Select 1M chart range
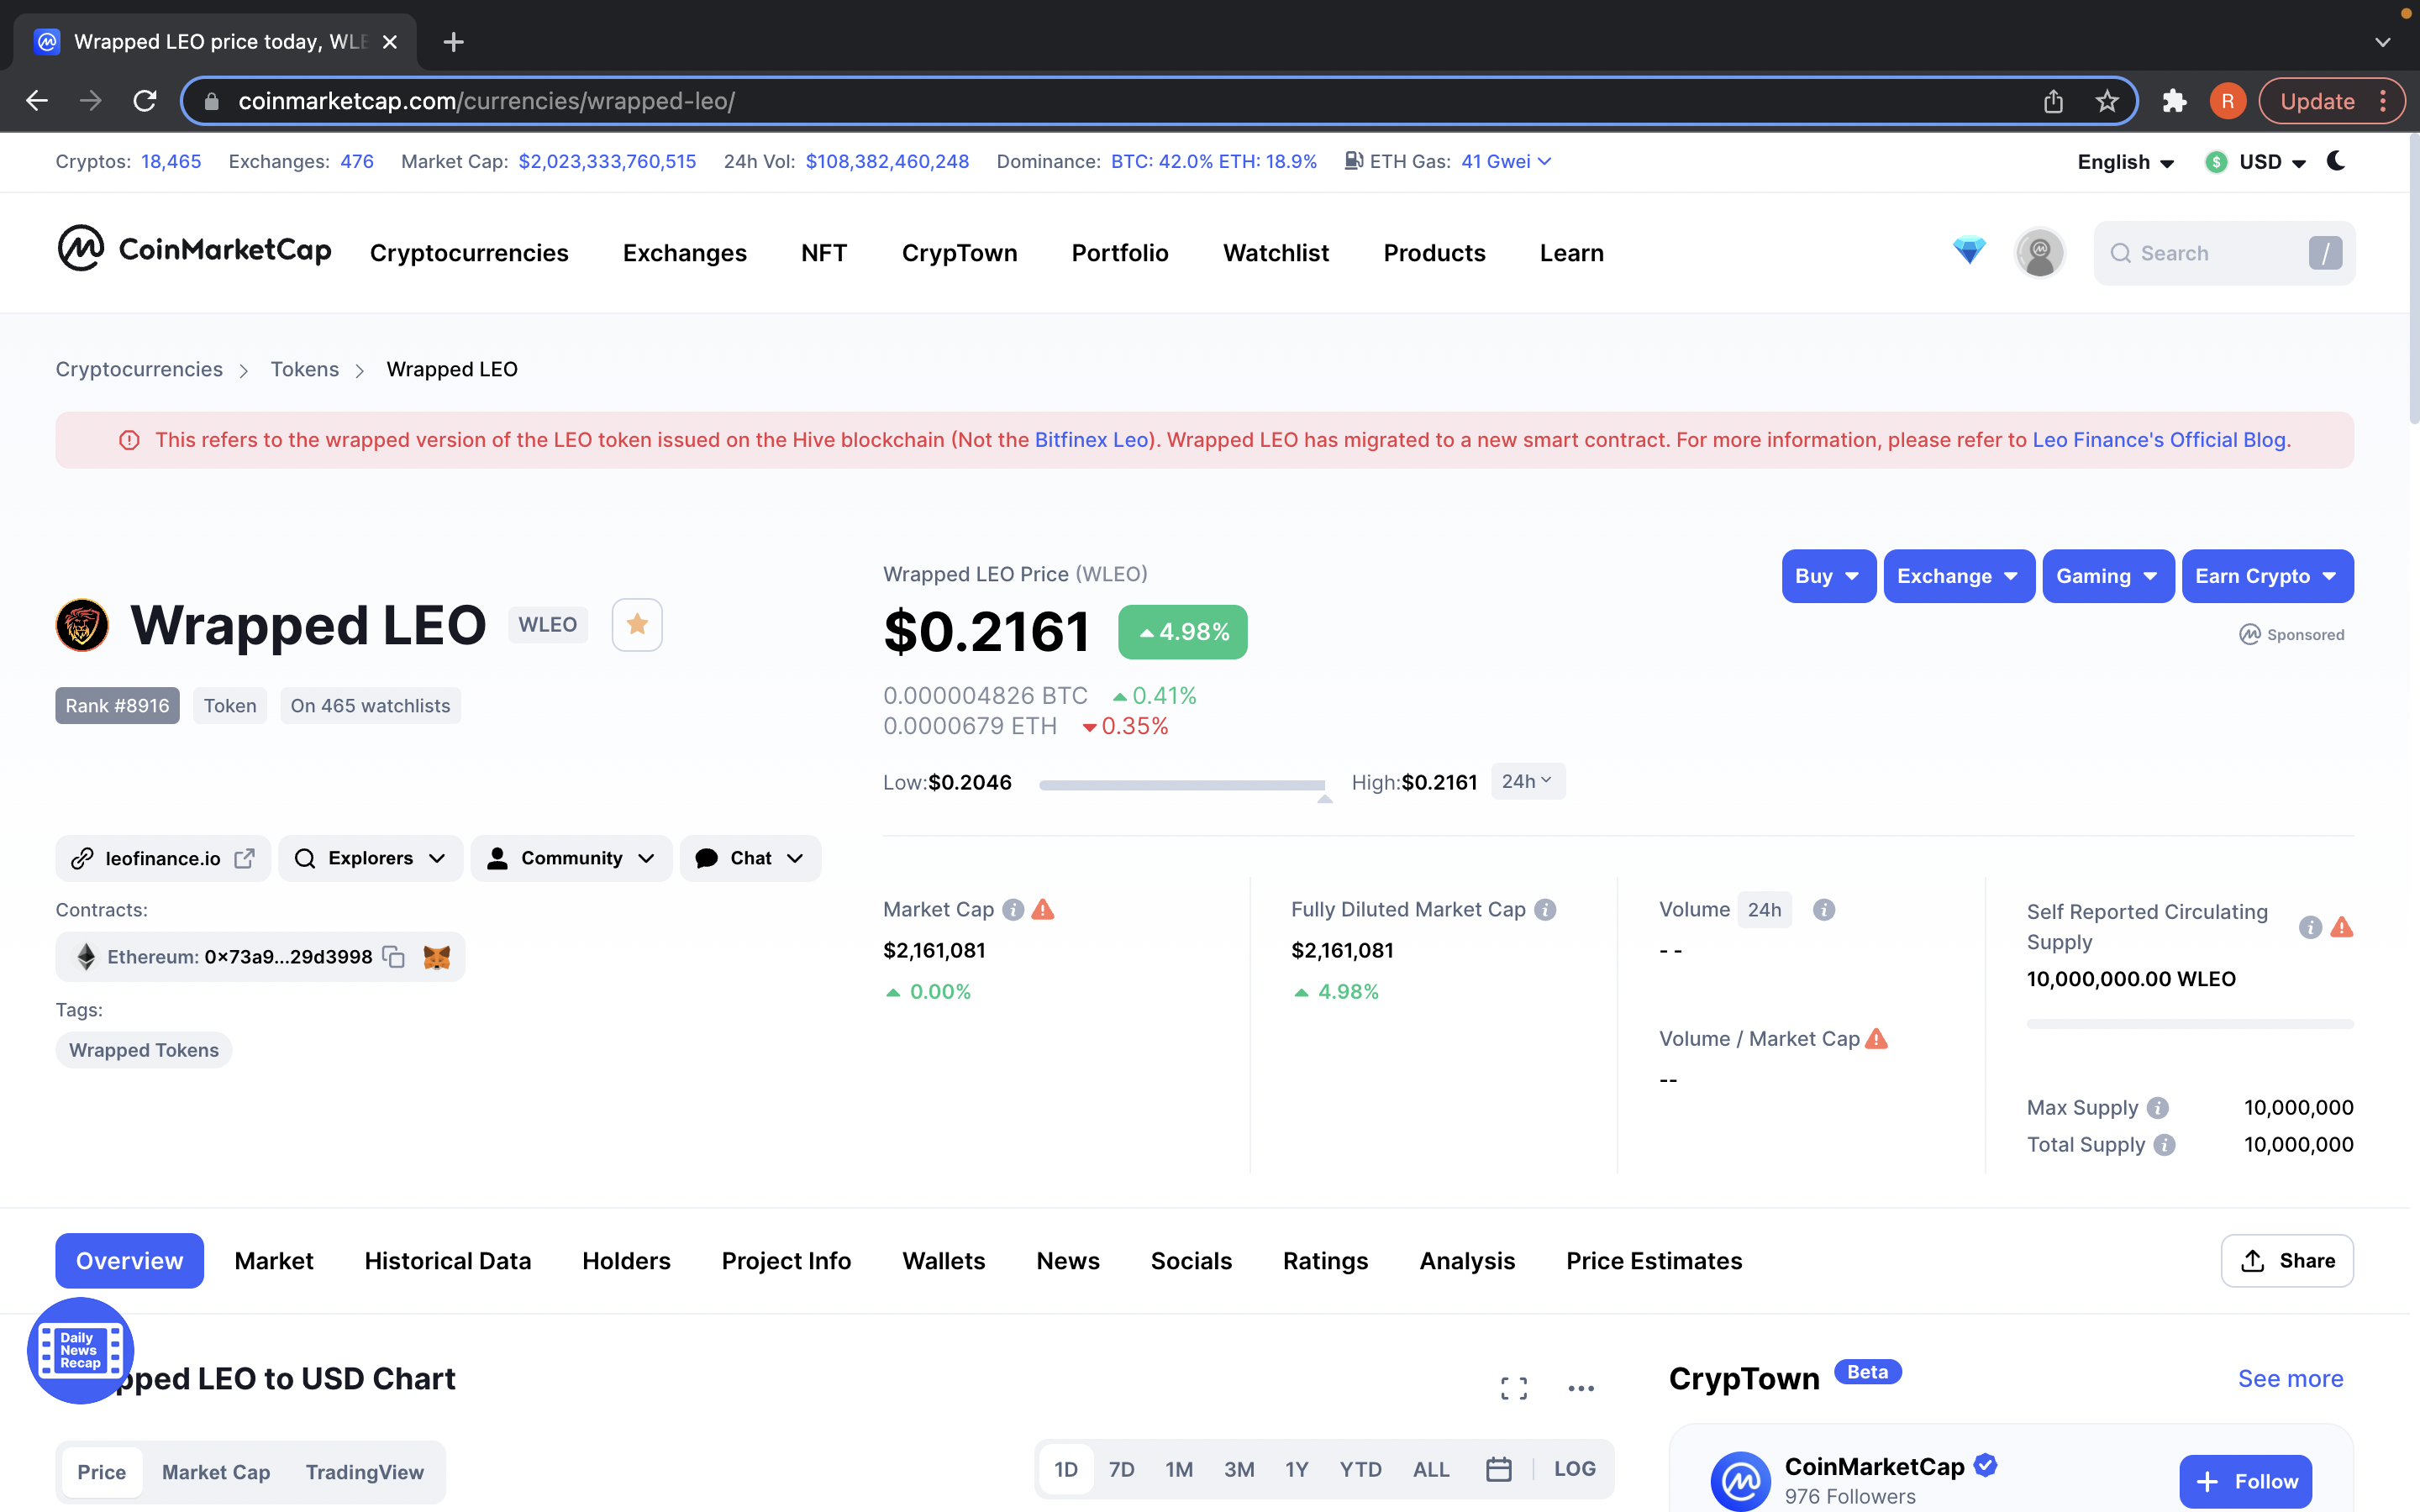This screenshot has height=1512, width=2420. (x=1179, y=1469)
